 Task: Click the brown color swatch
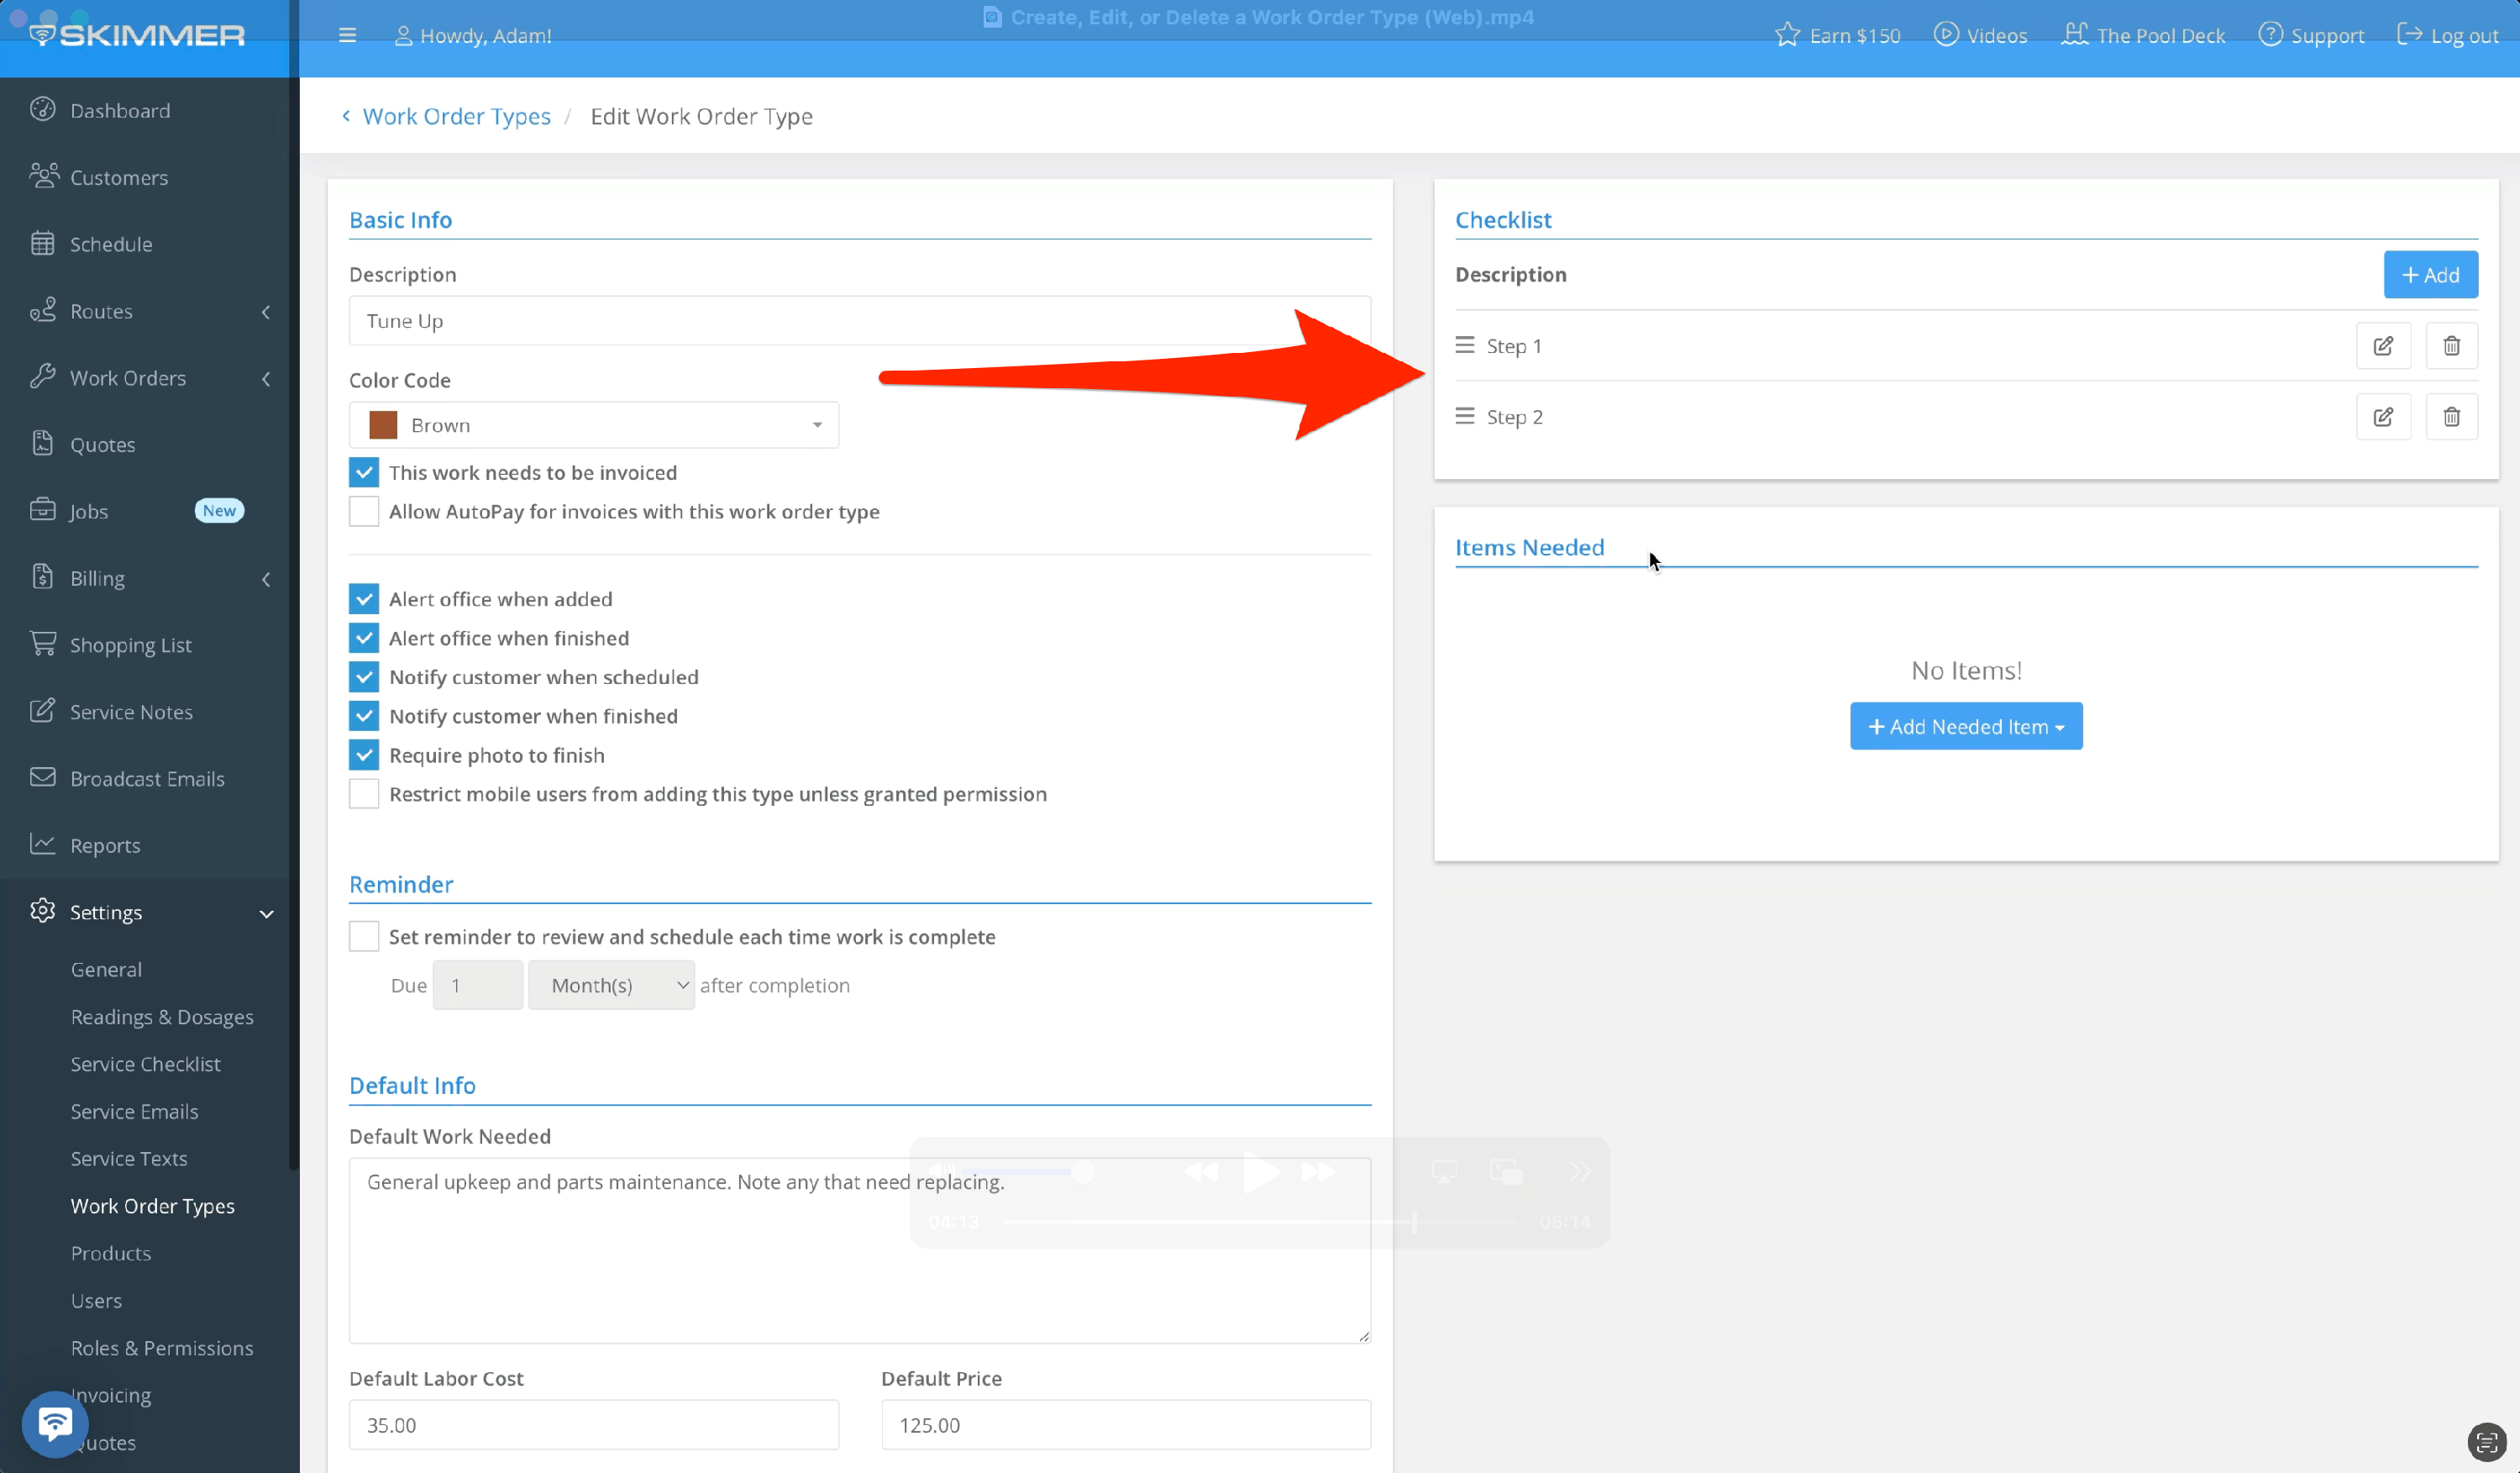tap(383, 425)
